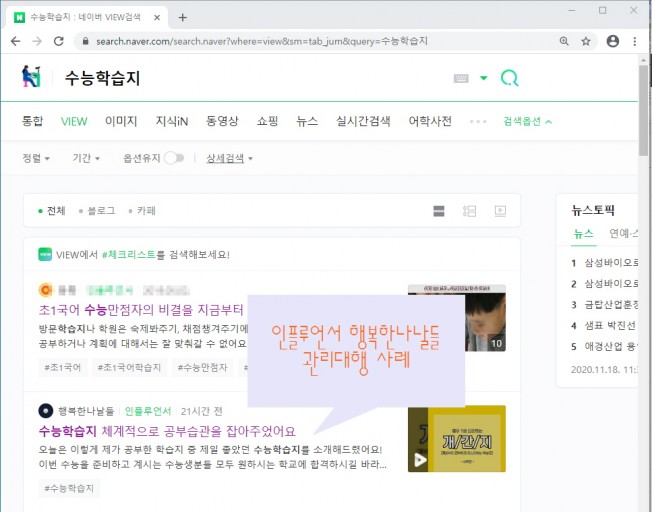Select the 카페 filter
The image size is (652, 512).
click(x=142, y=211)
